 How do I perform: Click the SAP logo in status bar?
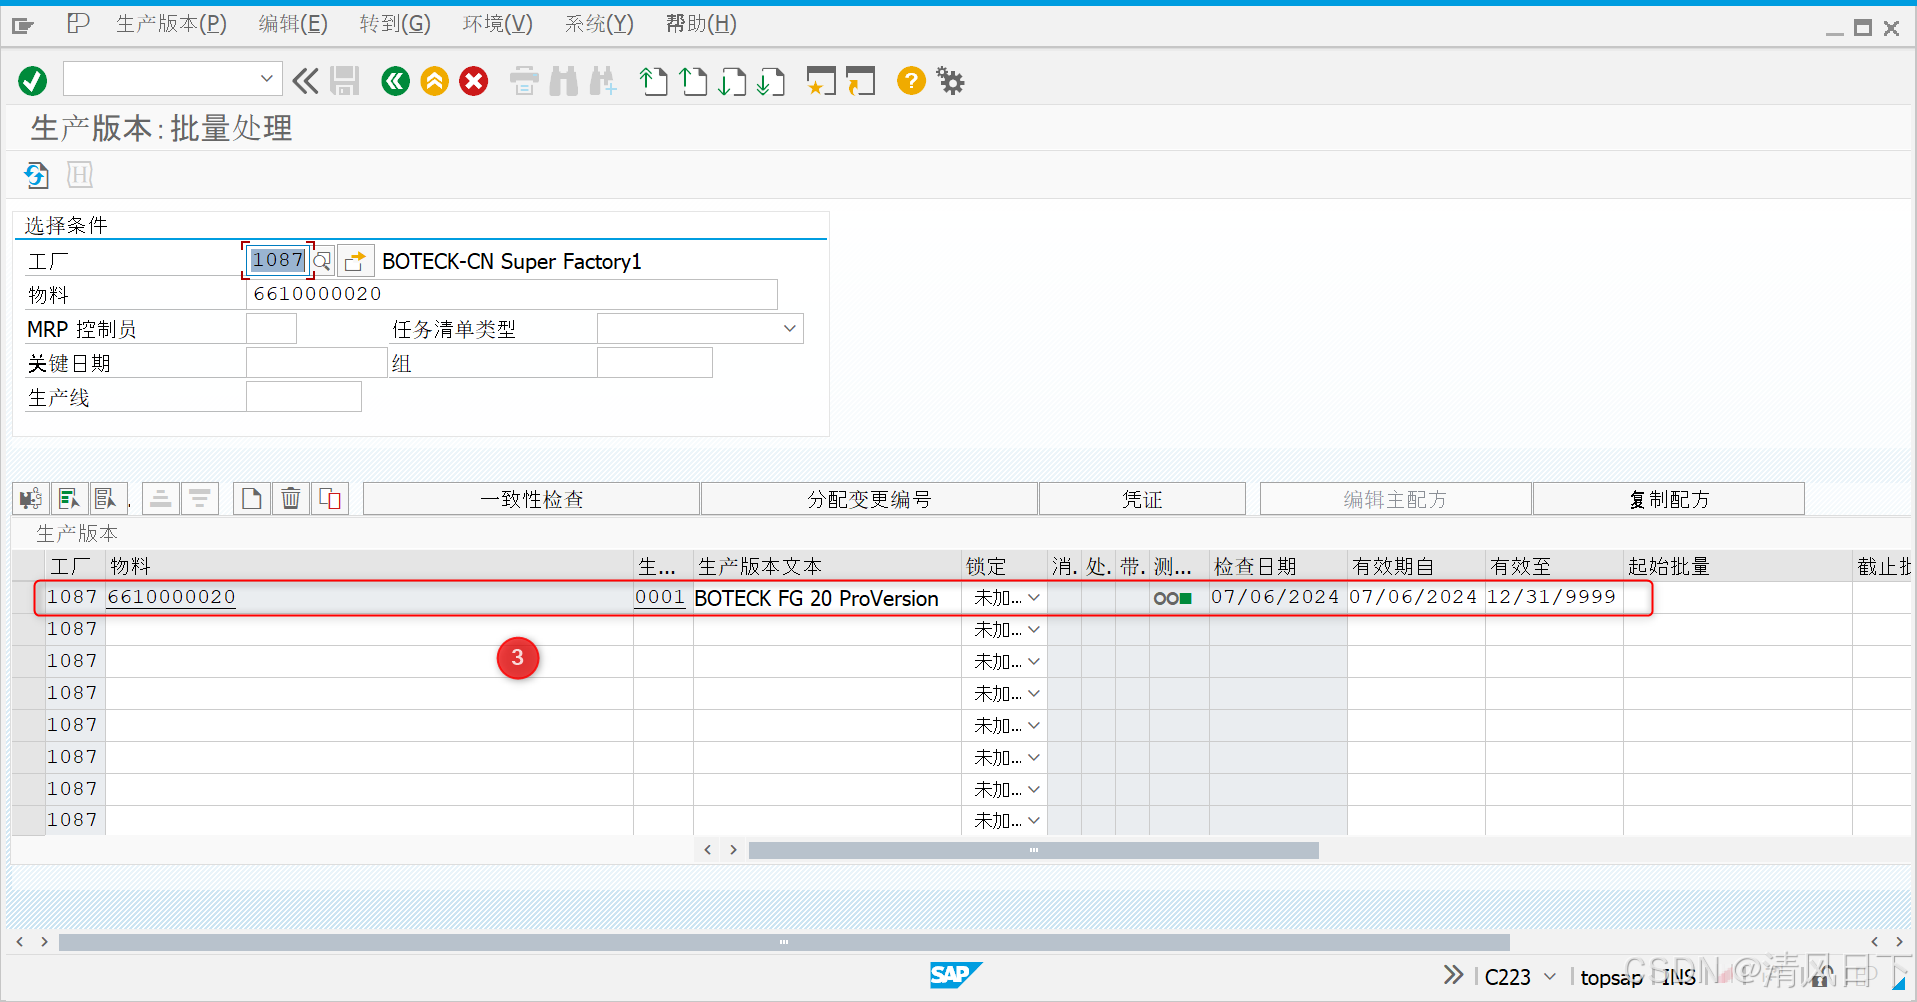[955, 974]
